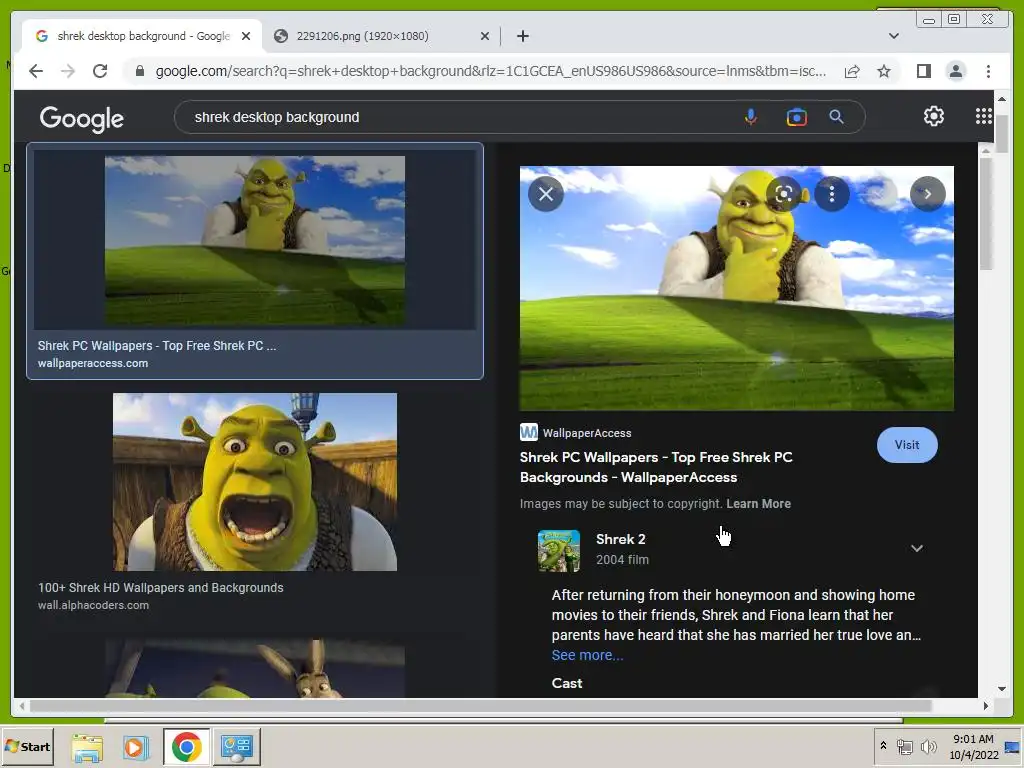The width and height of the screenshot is (1024, 768).
Task: Click the WallpaperAccess source name
Action: [587, 433]
